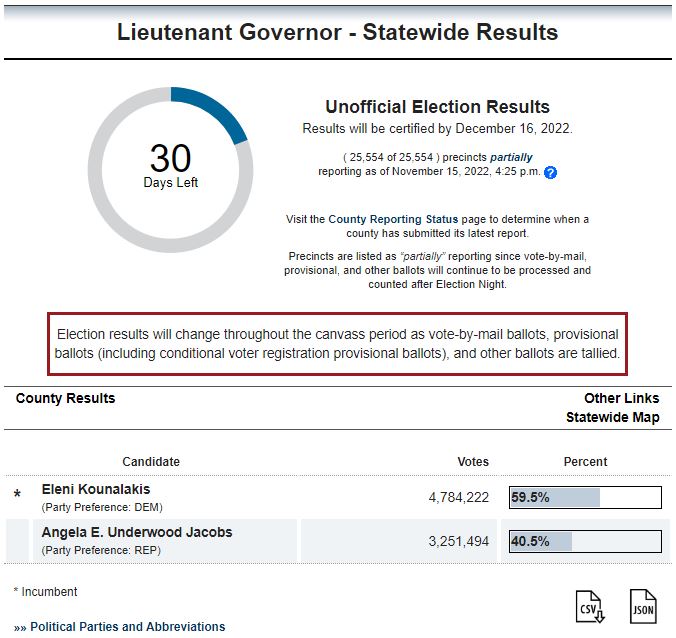This screenshot has height=638, width=676.
Task: Click Eleni Kounalakis 59.5% percent bar
Action: pyautogui.click(x=585, y=497)
